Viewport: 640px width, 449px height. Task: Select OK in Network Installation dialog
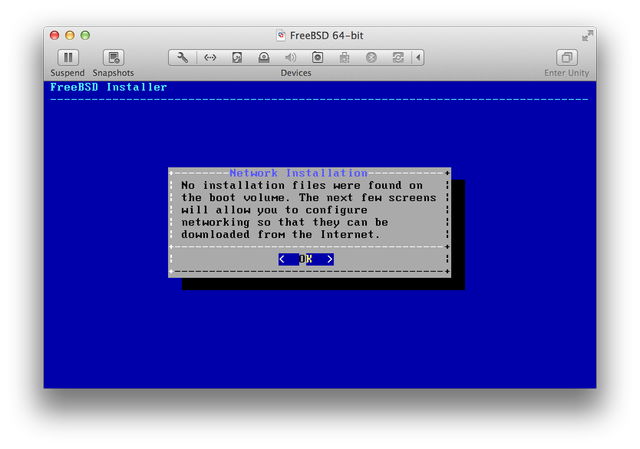click(306, 259)
